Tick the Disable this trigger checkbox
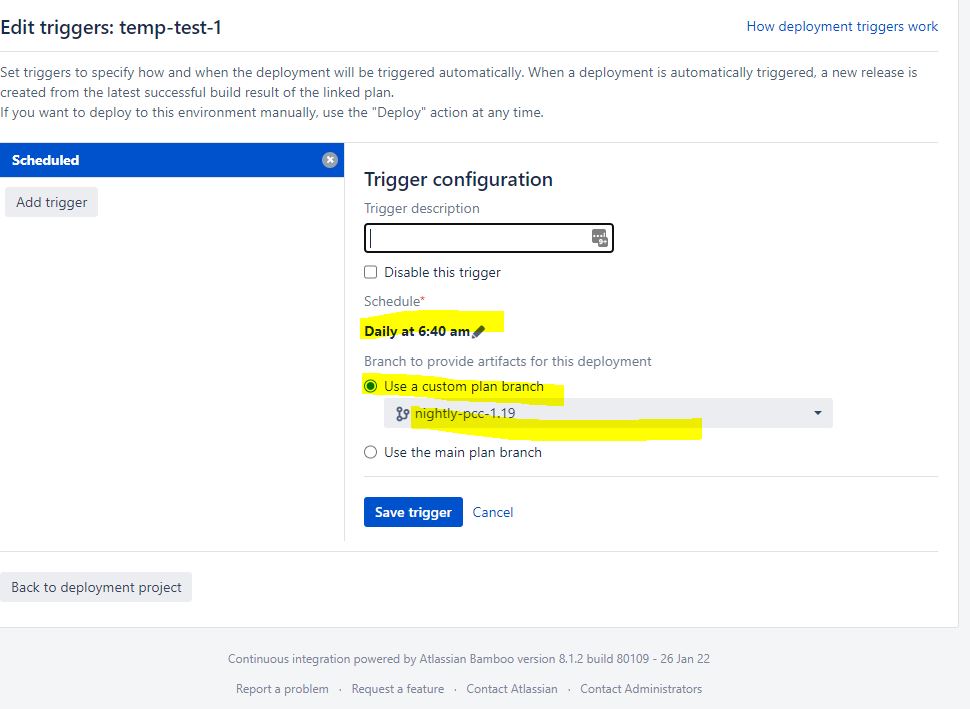Image resolution: width=970 pixels, height=709 pixels. pos(371,272)
